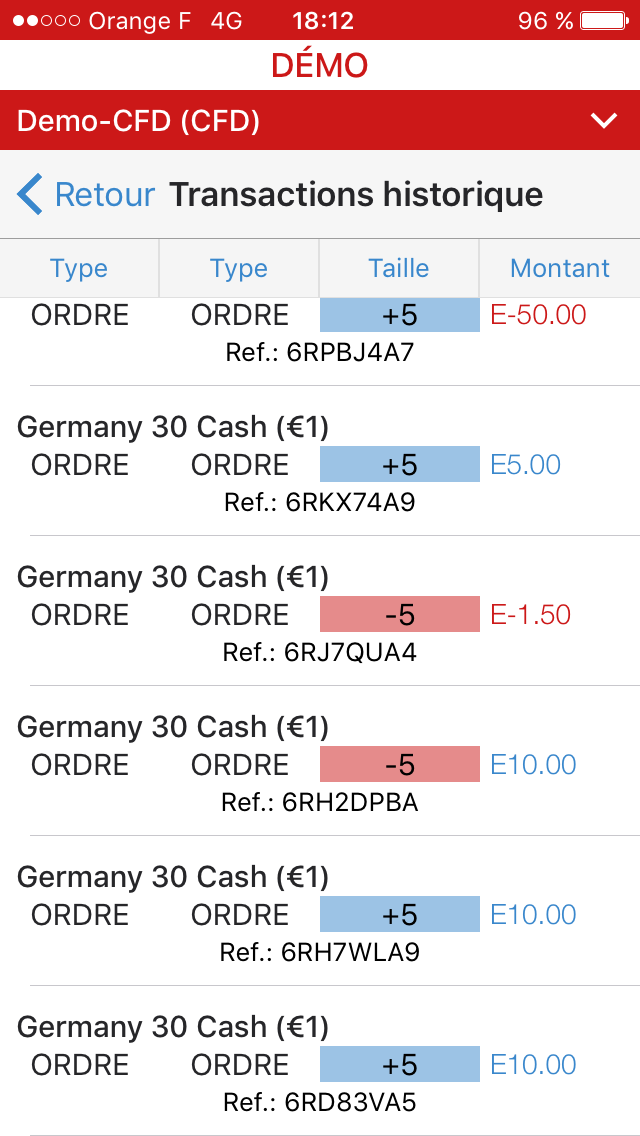Tap the DÉMO title label
This screenshot has width=640, height=1136.
pyautogui.click(x=319, y=65)
